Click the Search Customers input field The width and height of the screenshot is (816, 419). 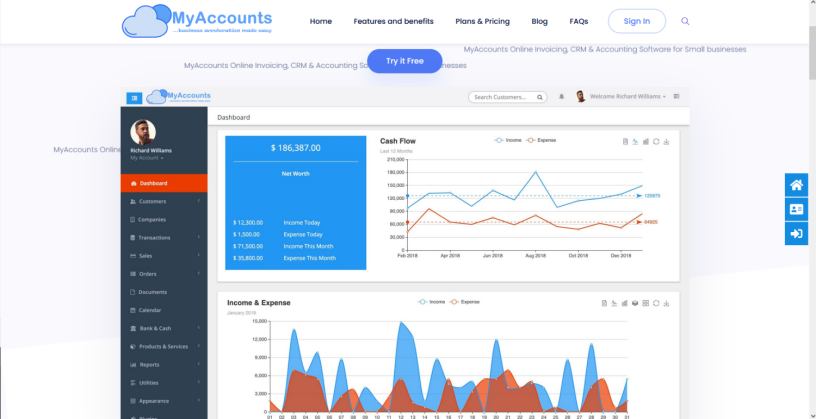click(x=507, y=97)
